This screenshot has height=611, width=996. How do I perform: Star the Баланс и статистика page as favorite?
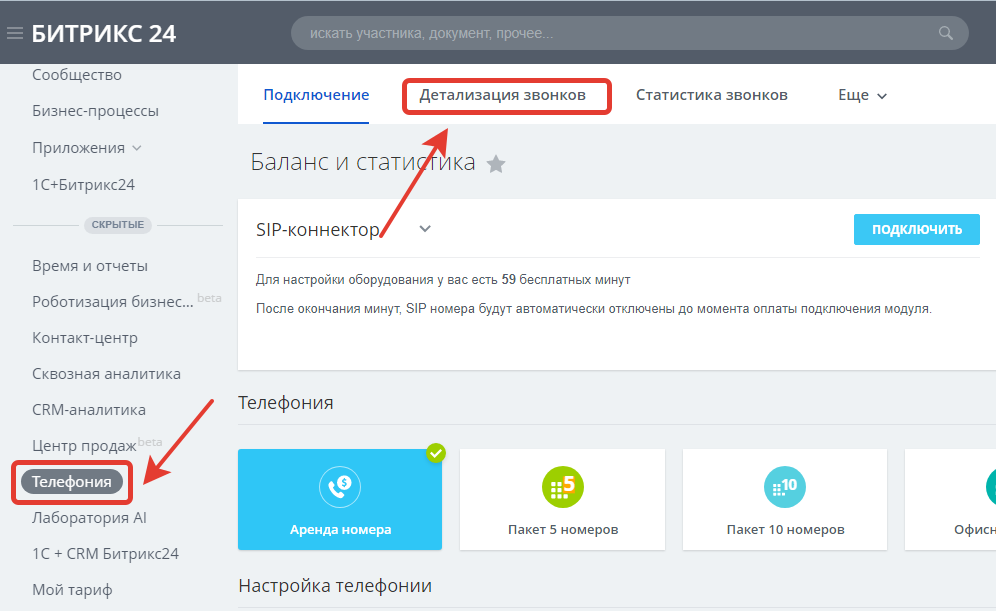tap(496, 164)
